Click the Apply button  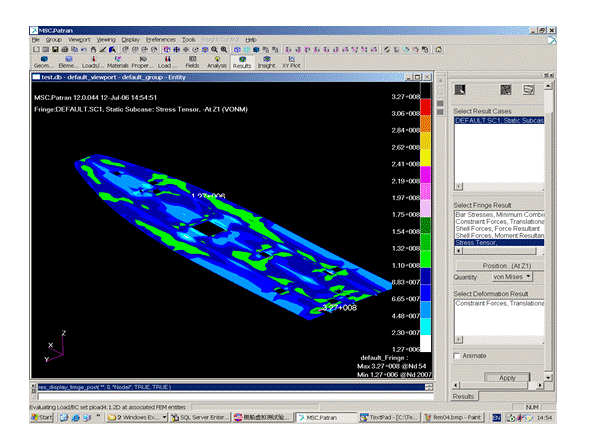pos(506,378)
